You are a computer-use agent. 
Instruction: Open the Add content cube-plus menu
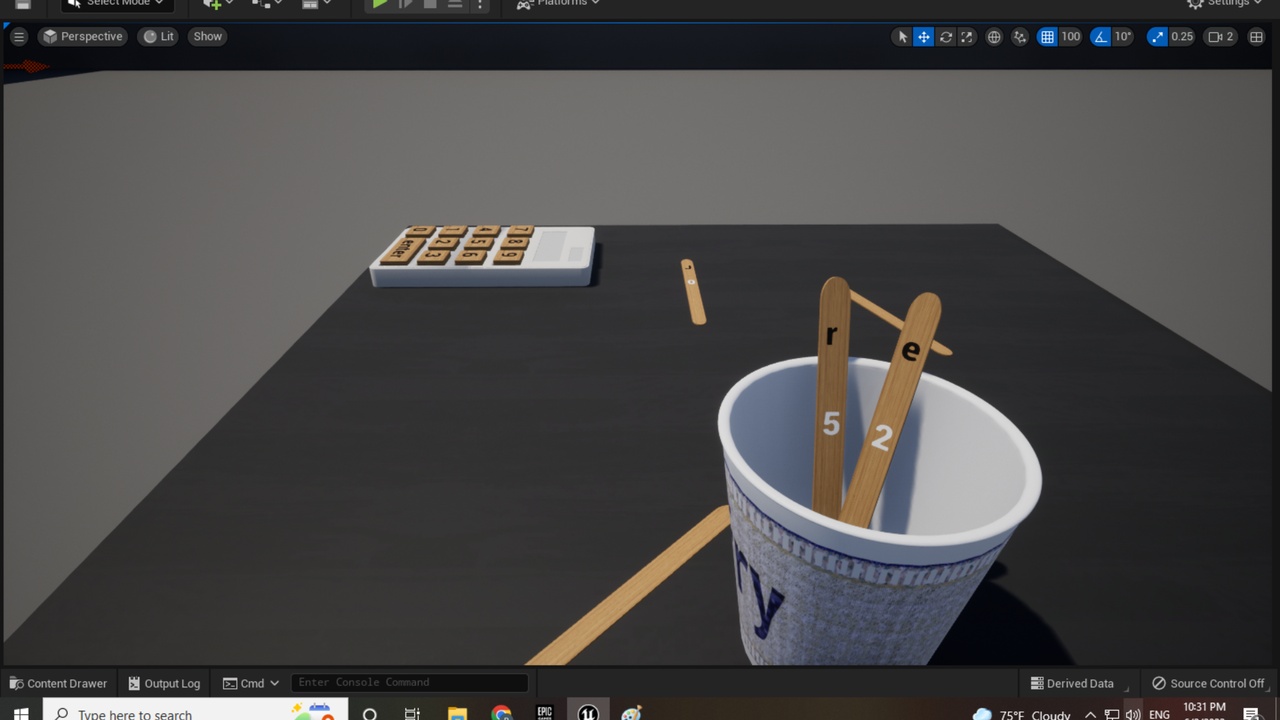(218, 4)
